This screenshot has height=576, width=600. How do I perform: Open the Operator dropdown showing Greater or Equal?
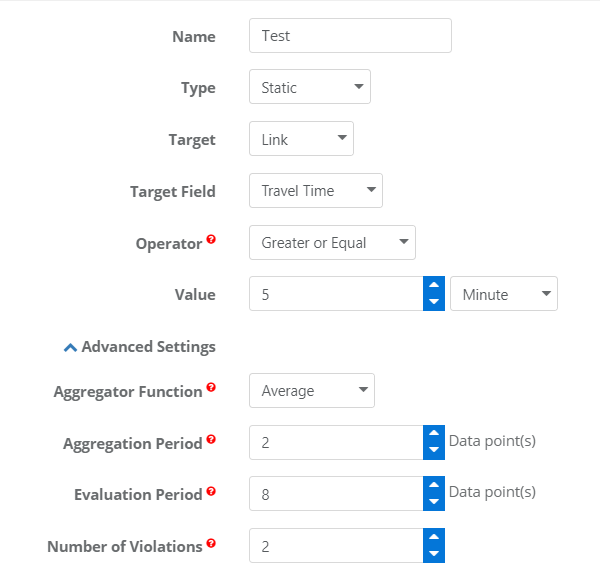tap(332, 243)
